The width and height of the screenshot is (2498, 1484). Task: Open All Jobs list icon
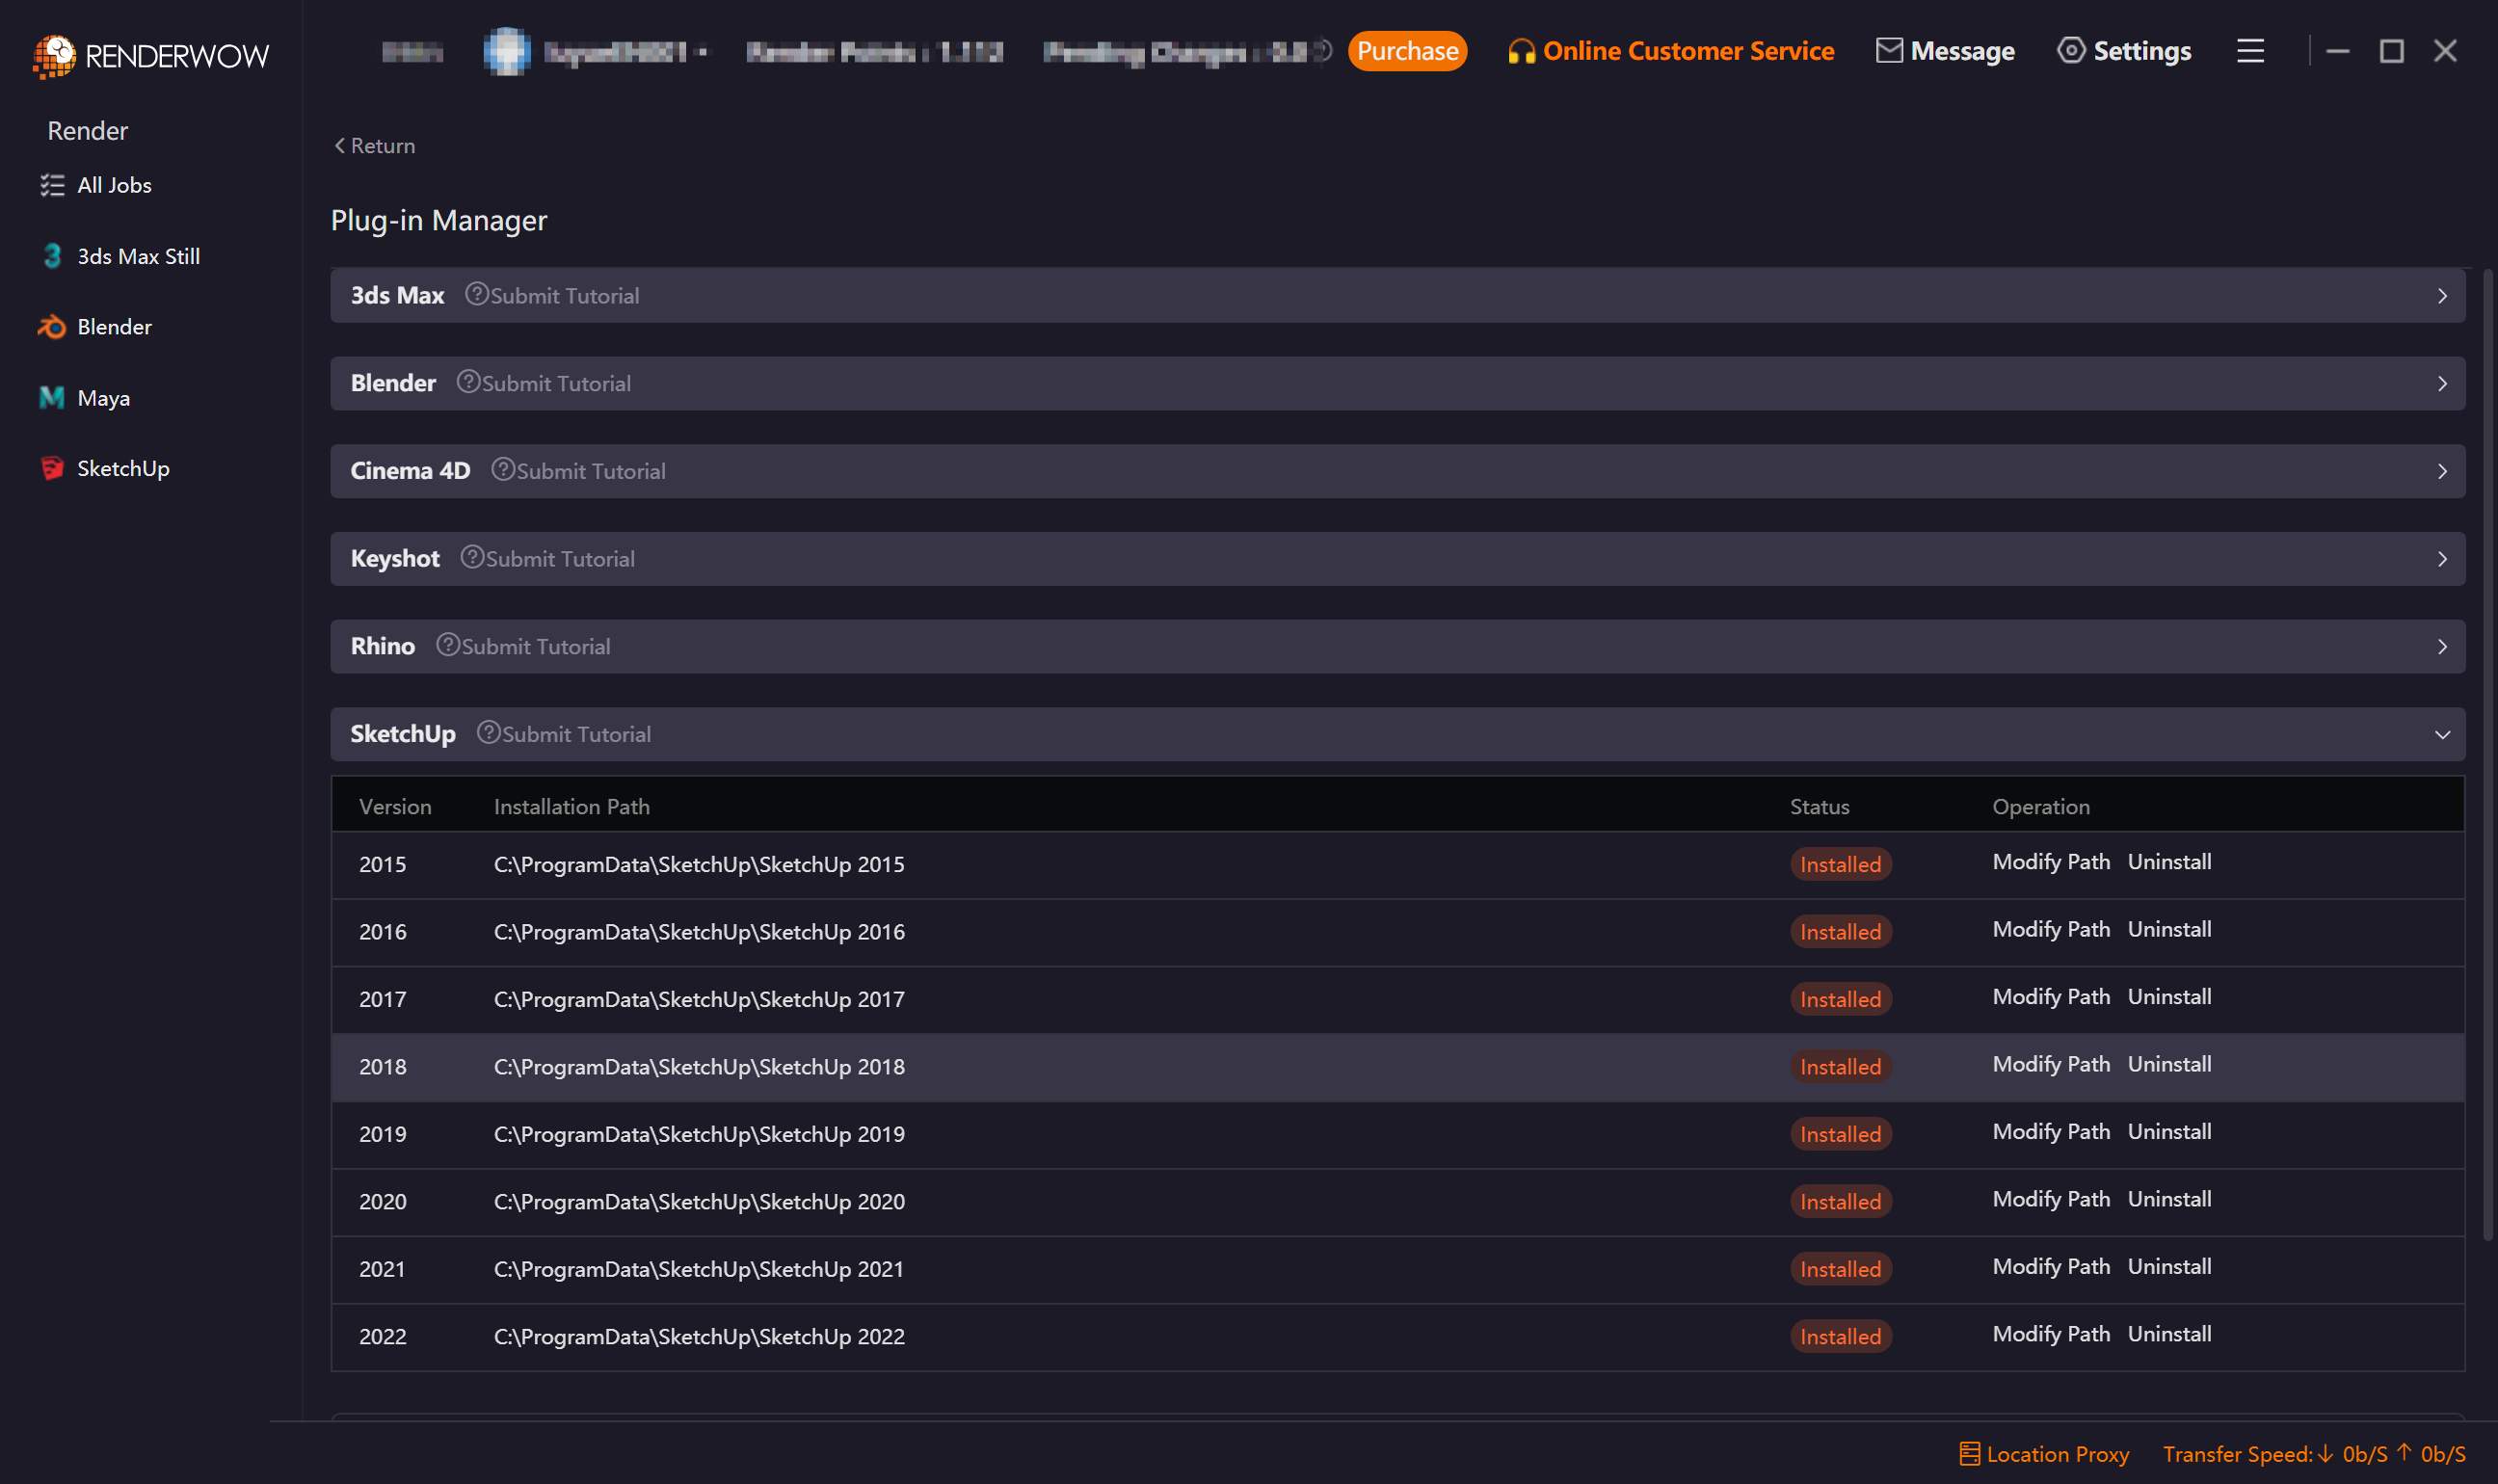click(x=52, y=185)
